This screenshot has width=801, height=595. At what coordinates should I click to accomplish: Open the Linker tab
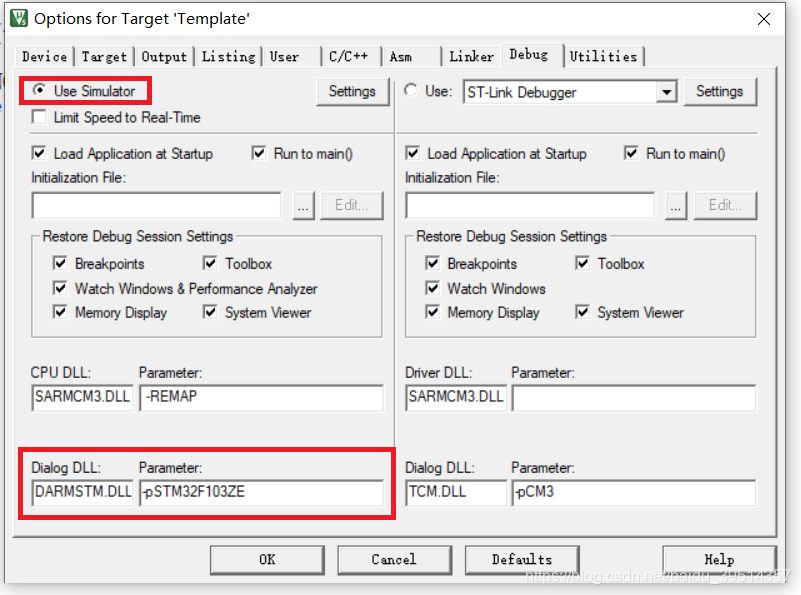(x=472, y=57)
